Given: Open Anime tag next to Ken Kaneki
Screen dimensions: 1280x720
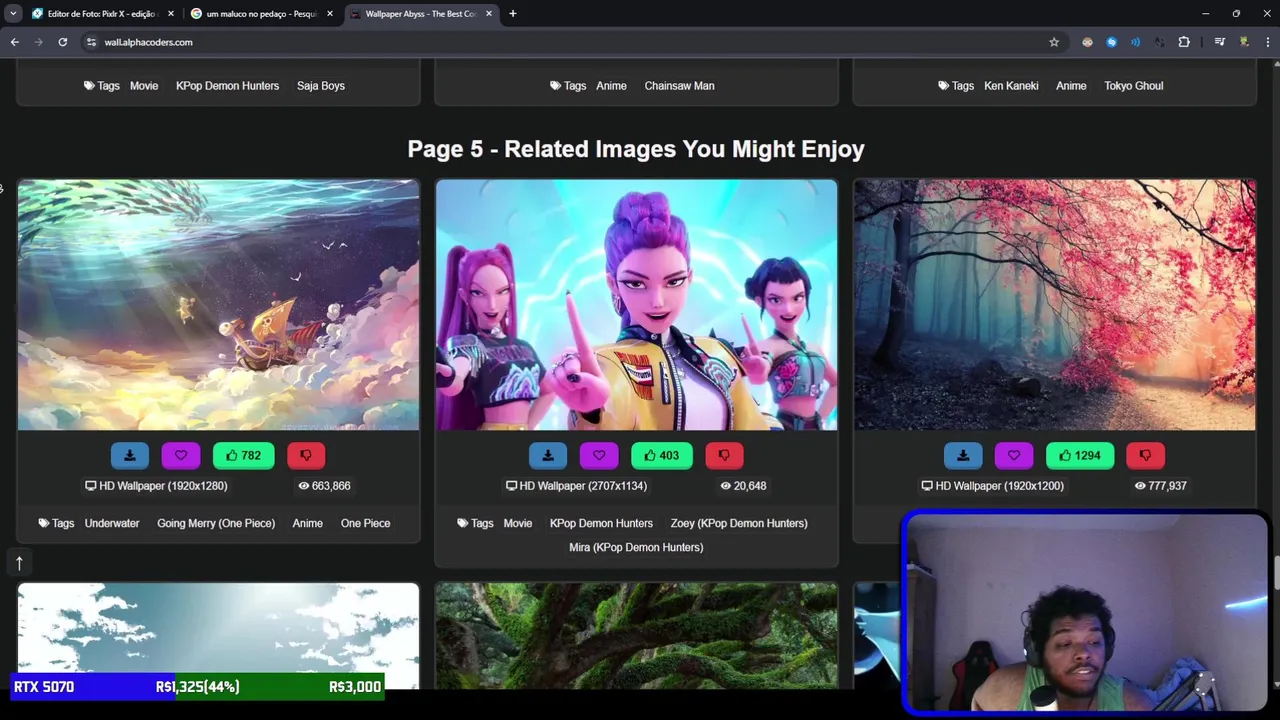Looking at the screenshot, I should tap(1071, 86).
